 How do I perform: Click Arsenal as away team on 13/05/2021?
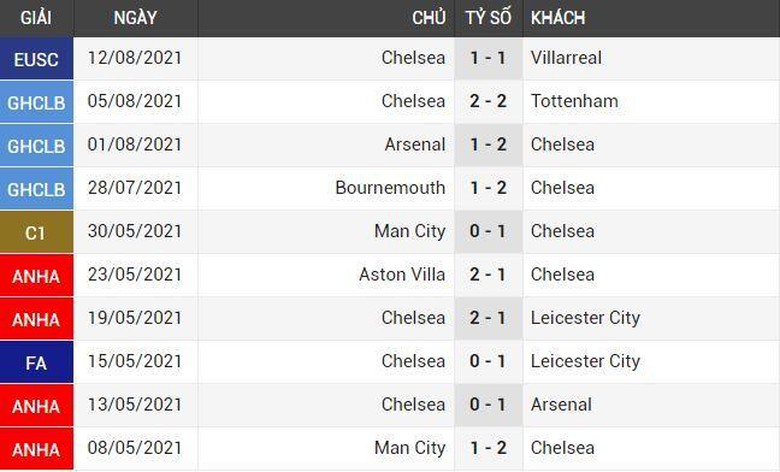pos(561,405)
